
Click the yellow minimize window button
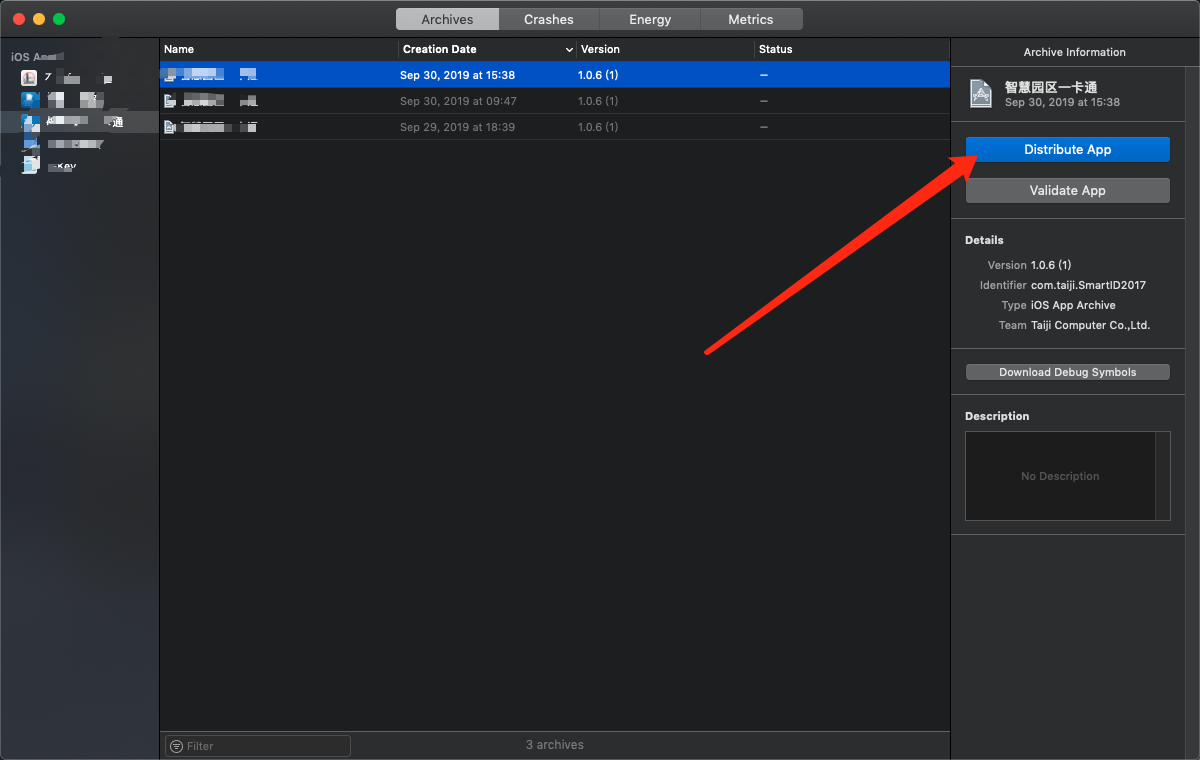[x=39, y=19]
